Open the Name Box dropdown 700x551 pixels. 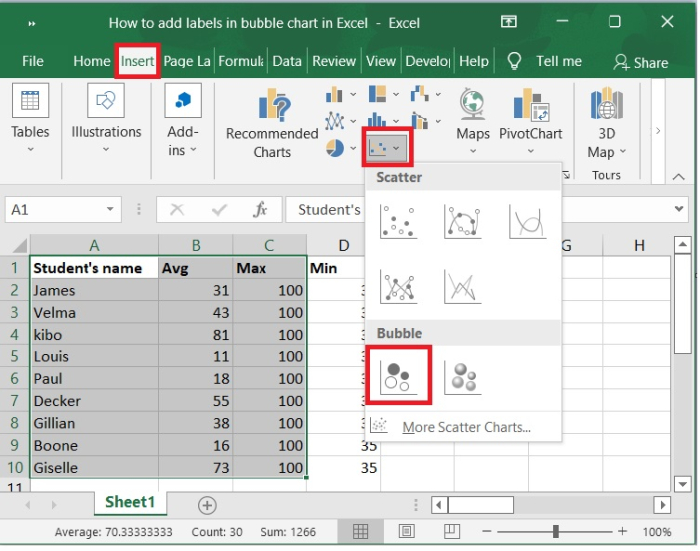(x=110, y=209)
